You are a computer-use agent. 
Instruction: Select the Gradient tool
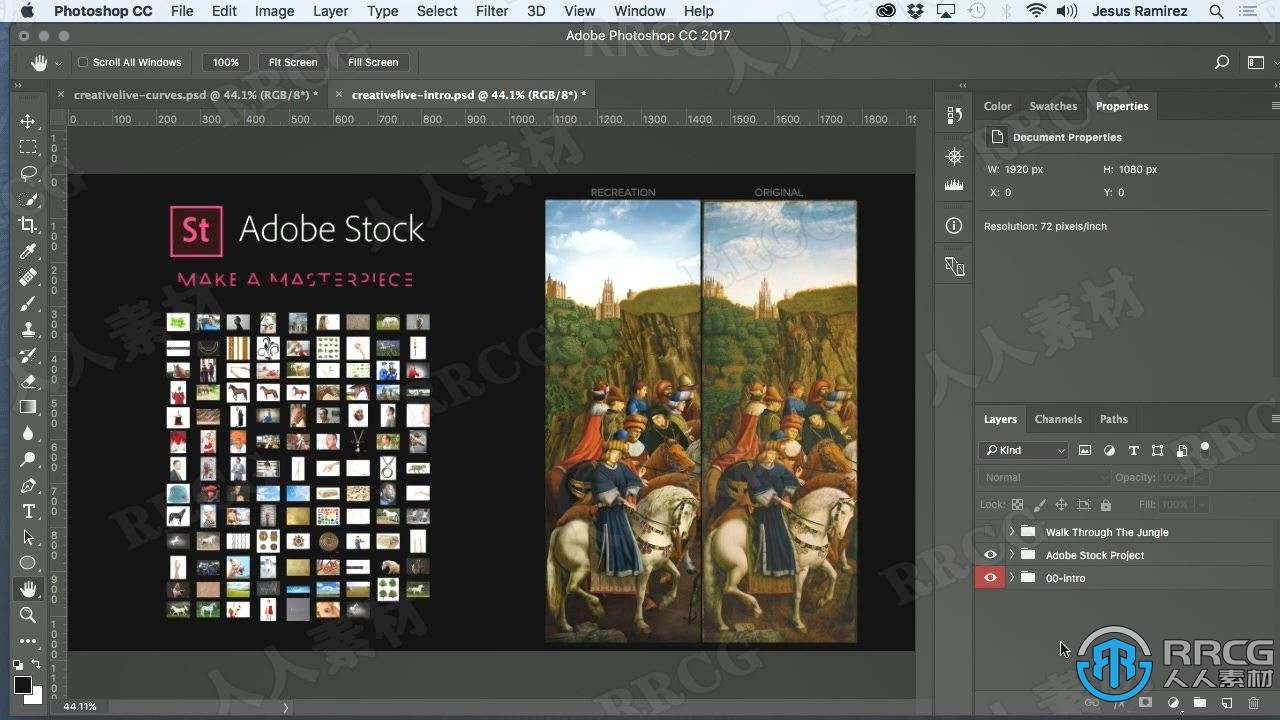click(x=28, y=407)
